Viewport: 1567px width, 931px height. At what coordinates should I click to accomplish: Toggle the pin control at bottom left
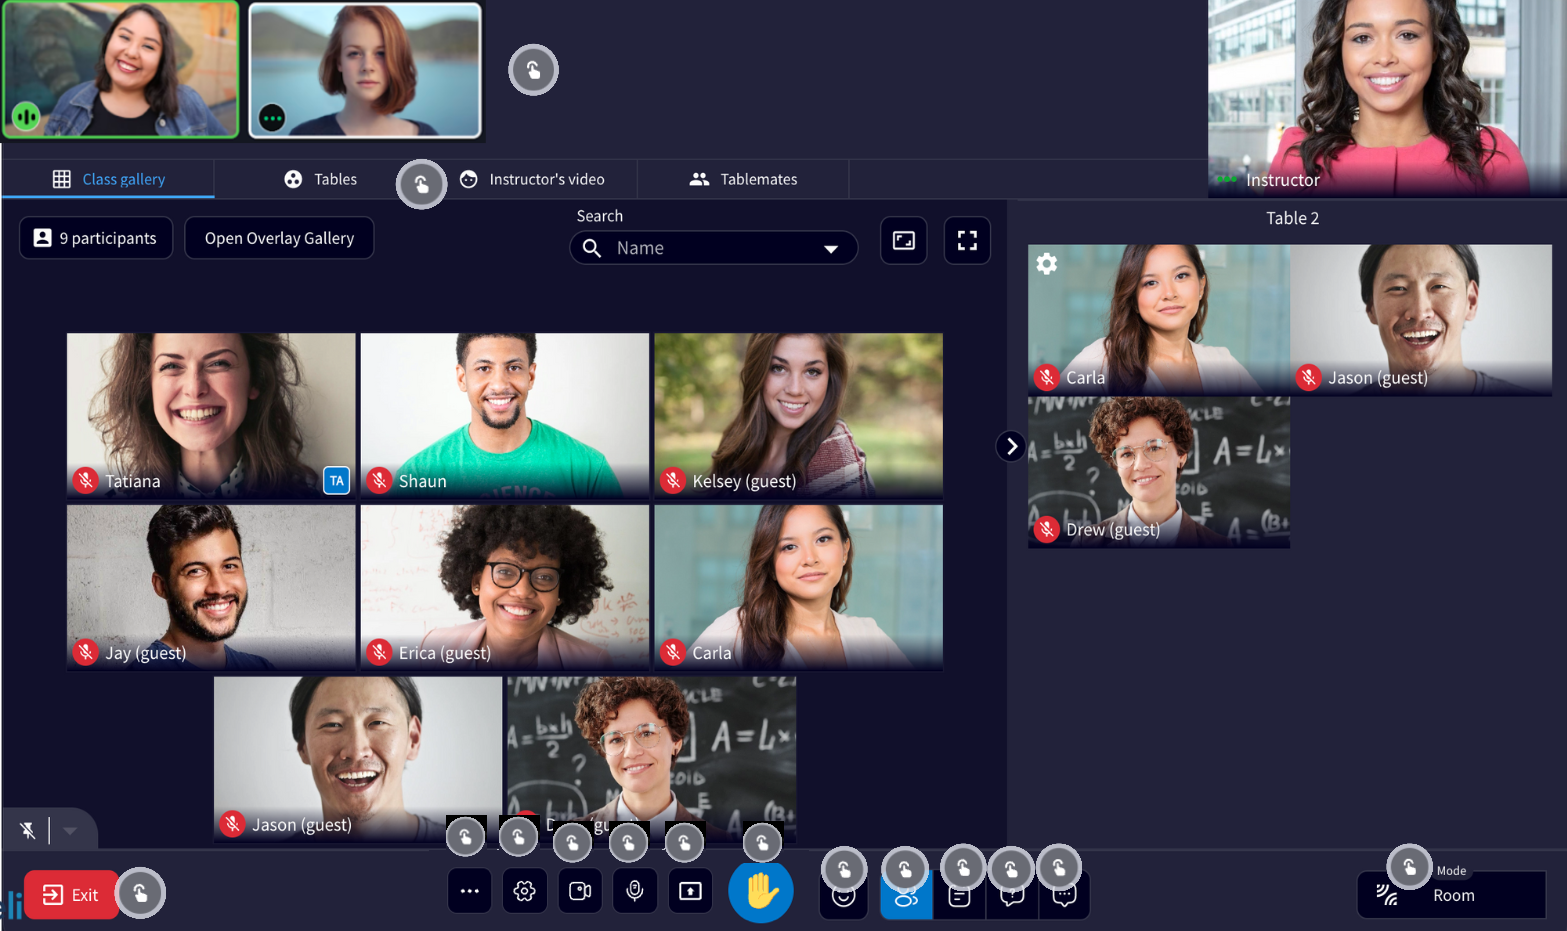pyautogui.click(x=27, y=829)
